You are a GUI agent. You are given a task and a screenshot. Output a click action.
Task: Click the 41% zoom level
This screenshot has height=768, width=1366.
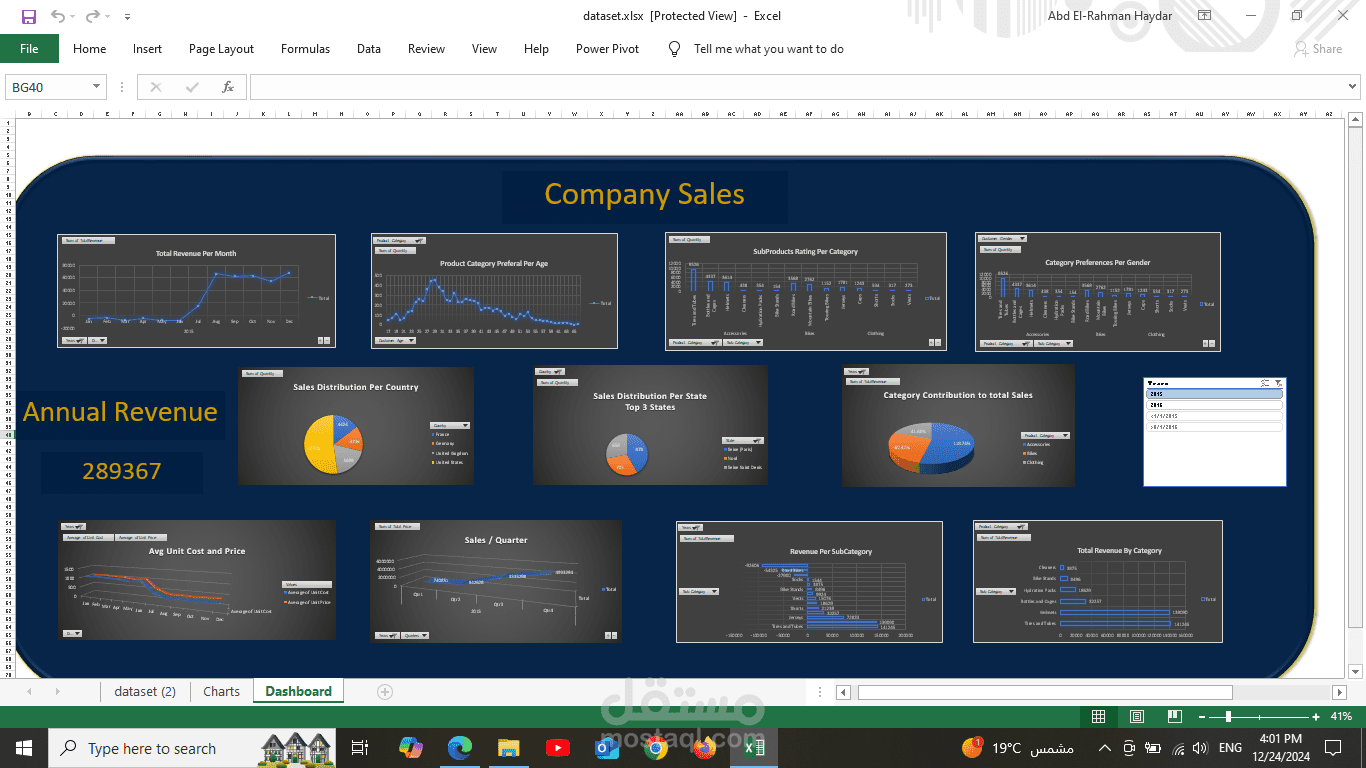pos(1341,716)
